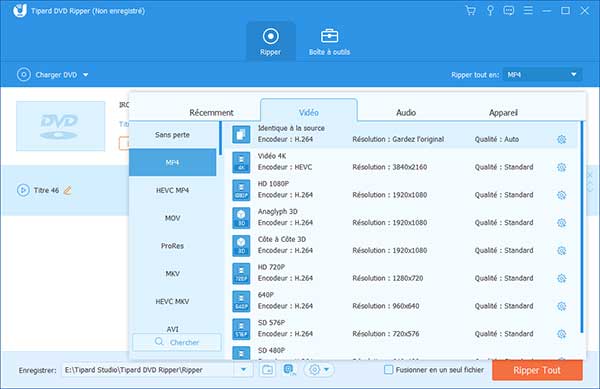
Task: Open the hamburger menu icon
Action: (x=528, y=10)
